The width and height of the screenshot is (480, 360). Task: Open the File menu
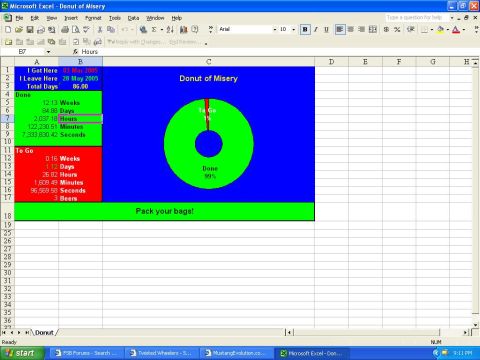click(x=19, y=18)
